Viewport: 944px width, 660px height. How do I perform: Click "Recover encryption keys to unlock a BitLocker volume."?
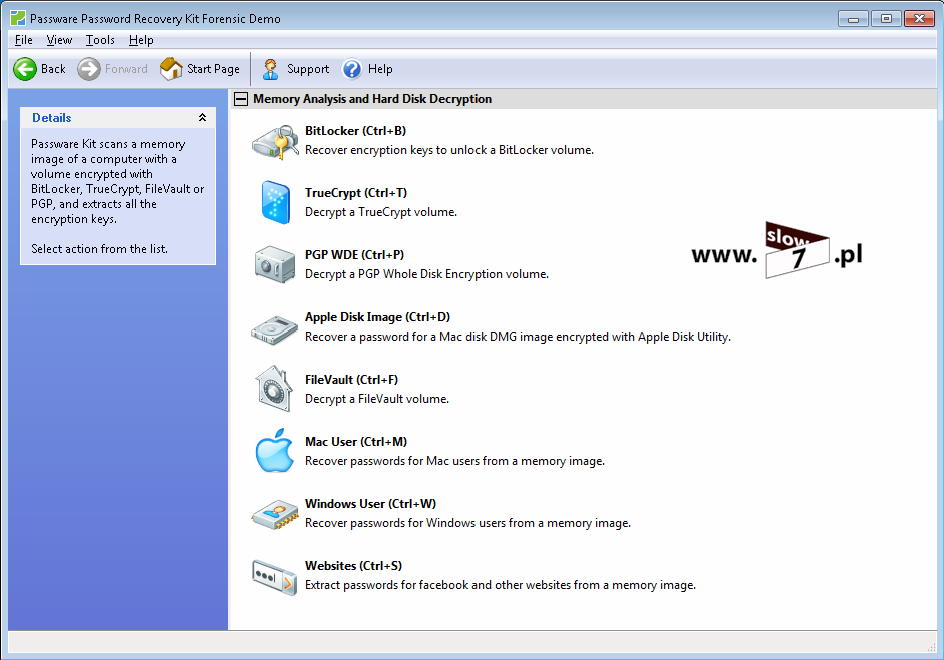(x=449, y=150)
